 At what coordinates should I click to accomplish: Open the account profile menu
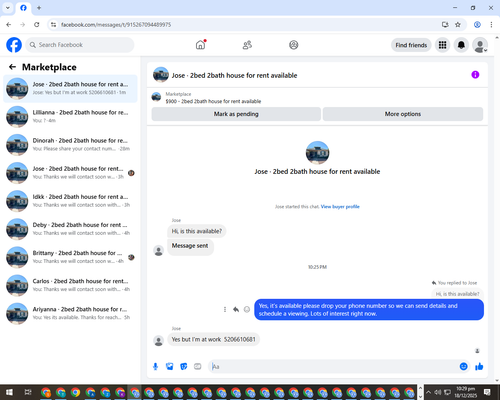(x=480, y=45)
